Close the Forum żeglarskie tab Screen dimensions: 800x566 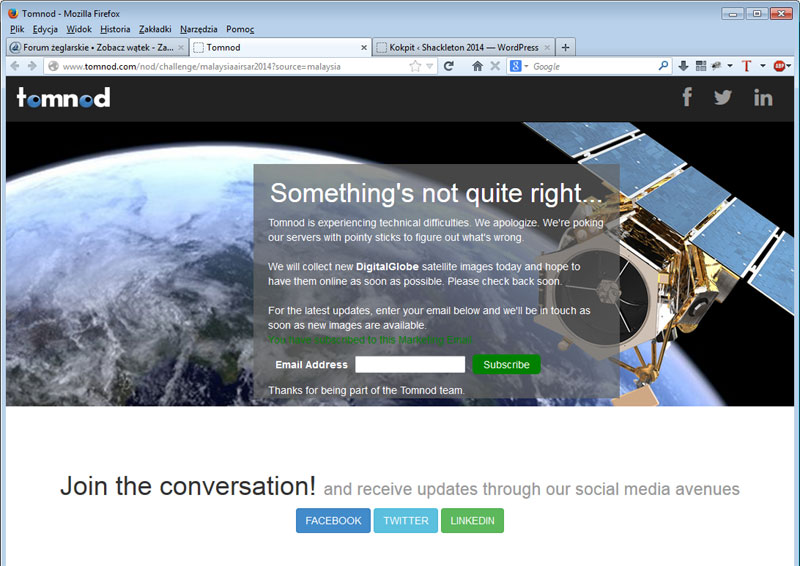point(181,47)
